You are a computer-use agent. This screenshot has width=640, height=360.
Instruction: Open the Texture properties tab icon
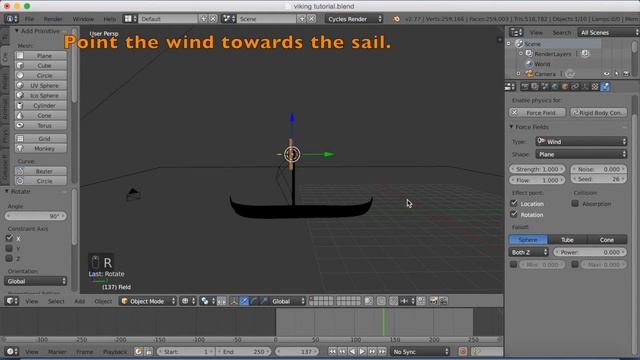click(x=595, y=87)
